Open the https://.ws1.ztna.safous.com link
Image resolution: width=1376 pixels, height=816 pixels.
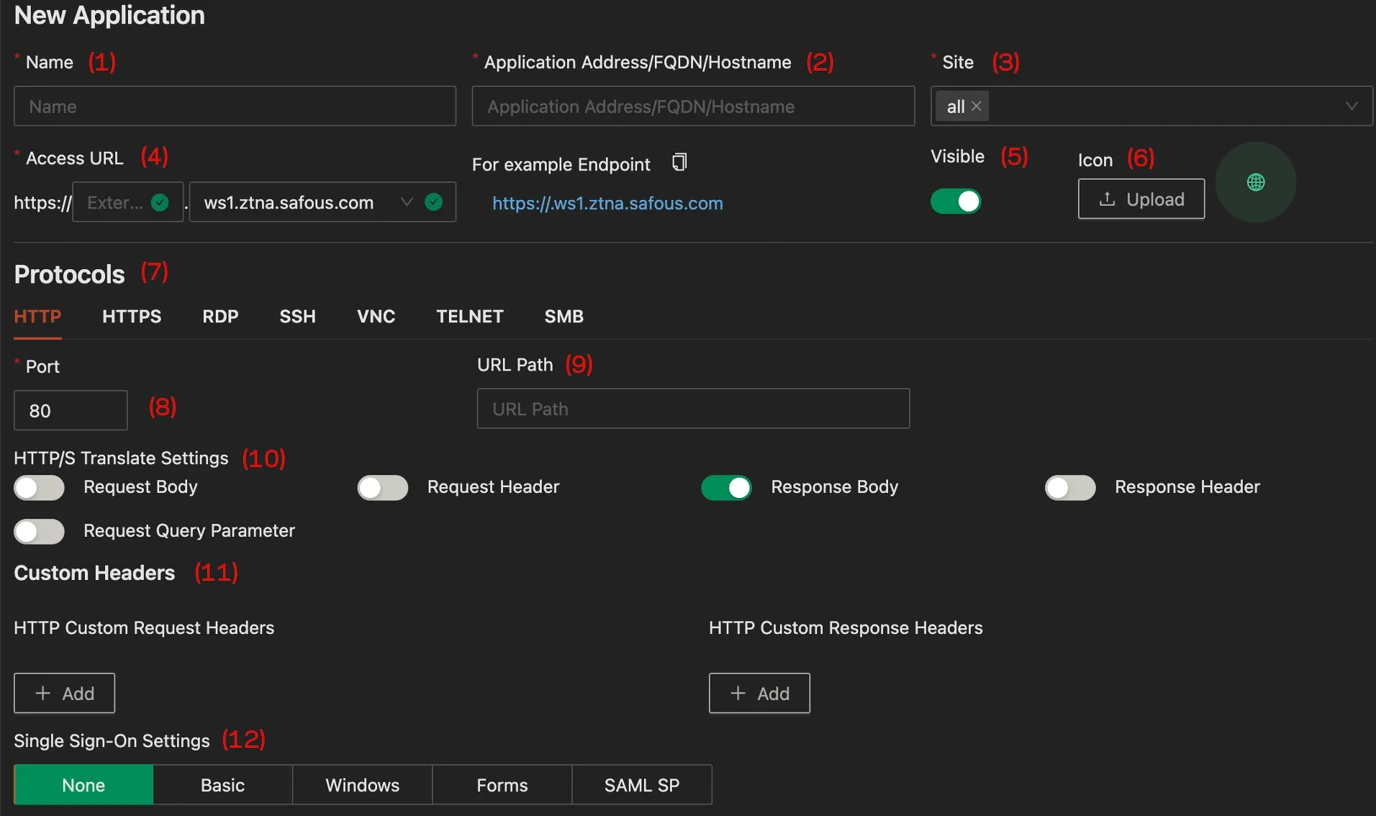point(607,203)
